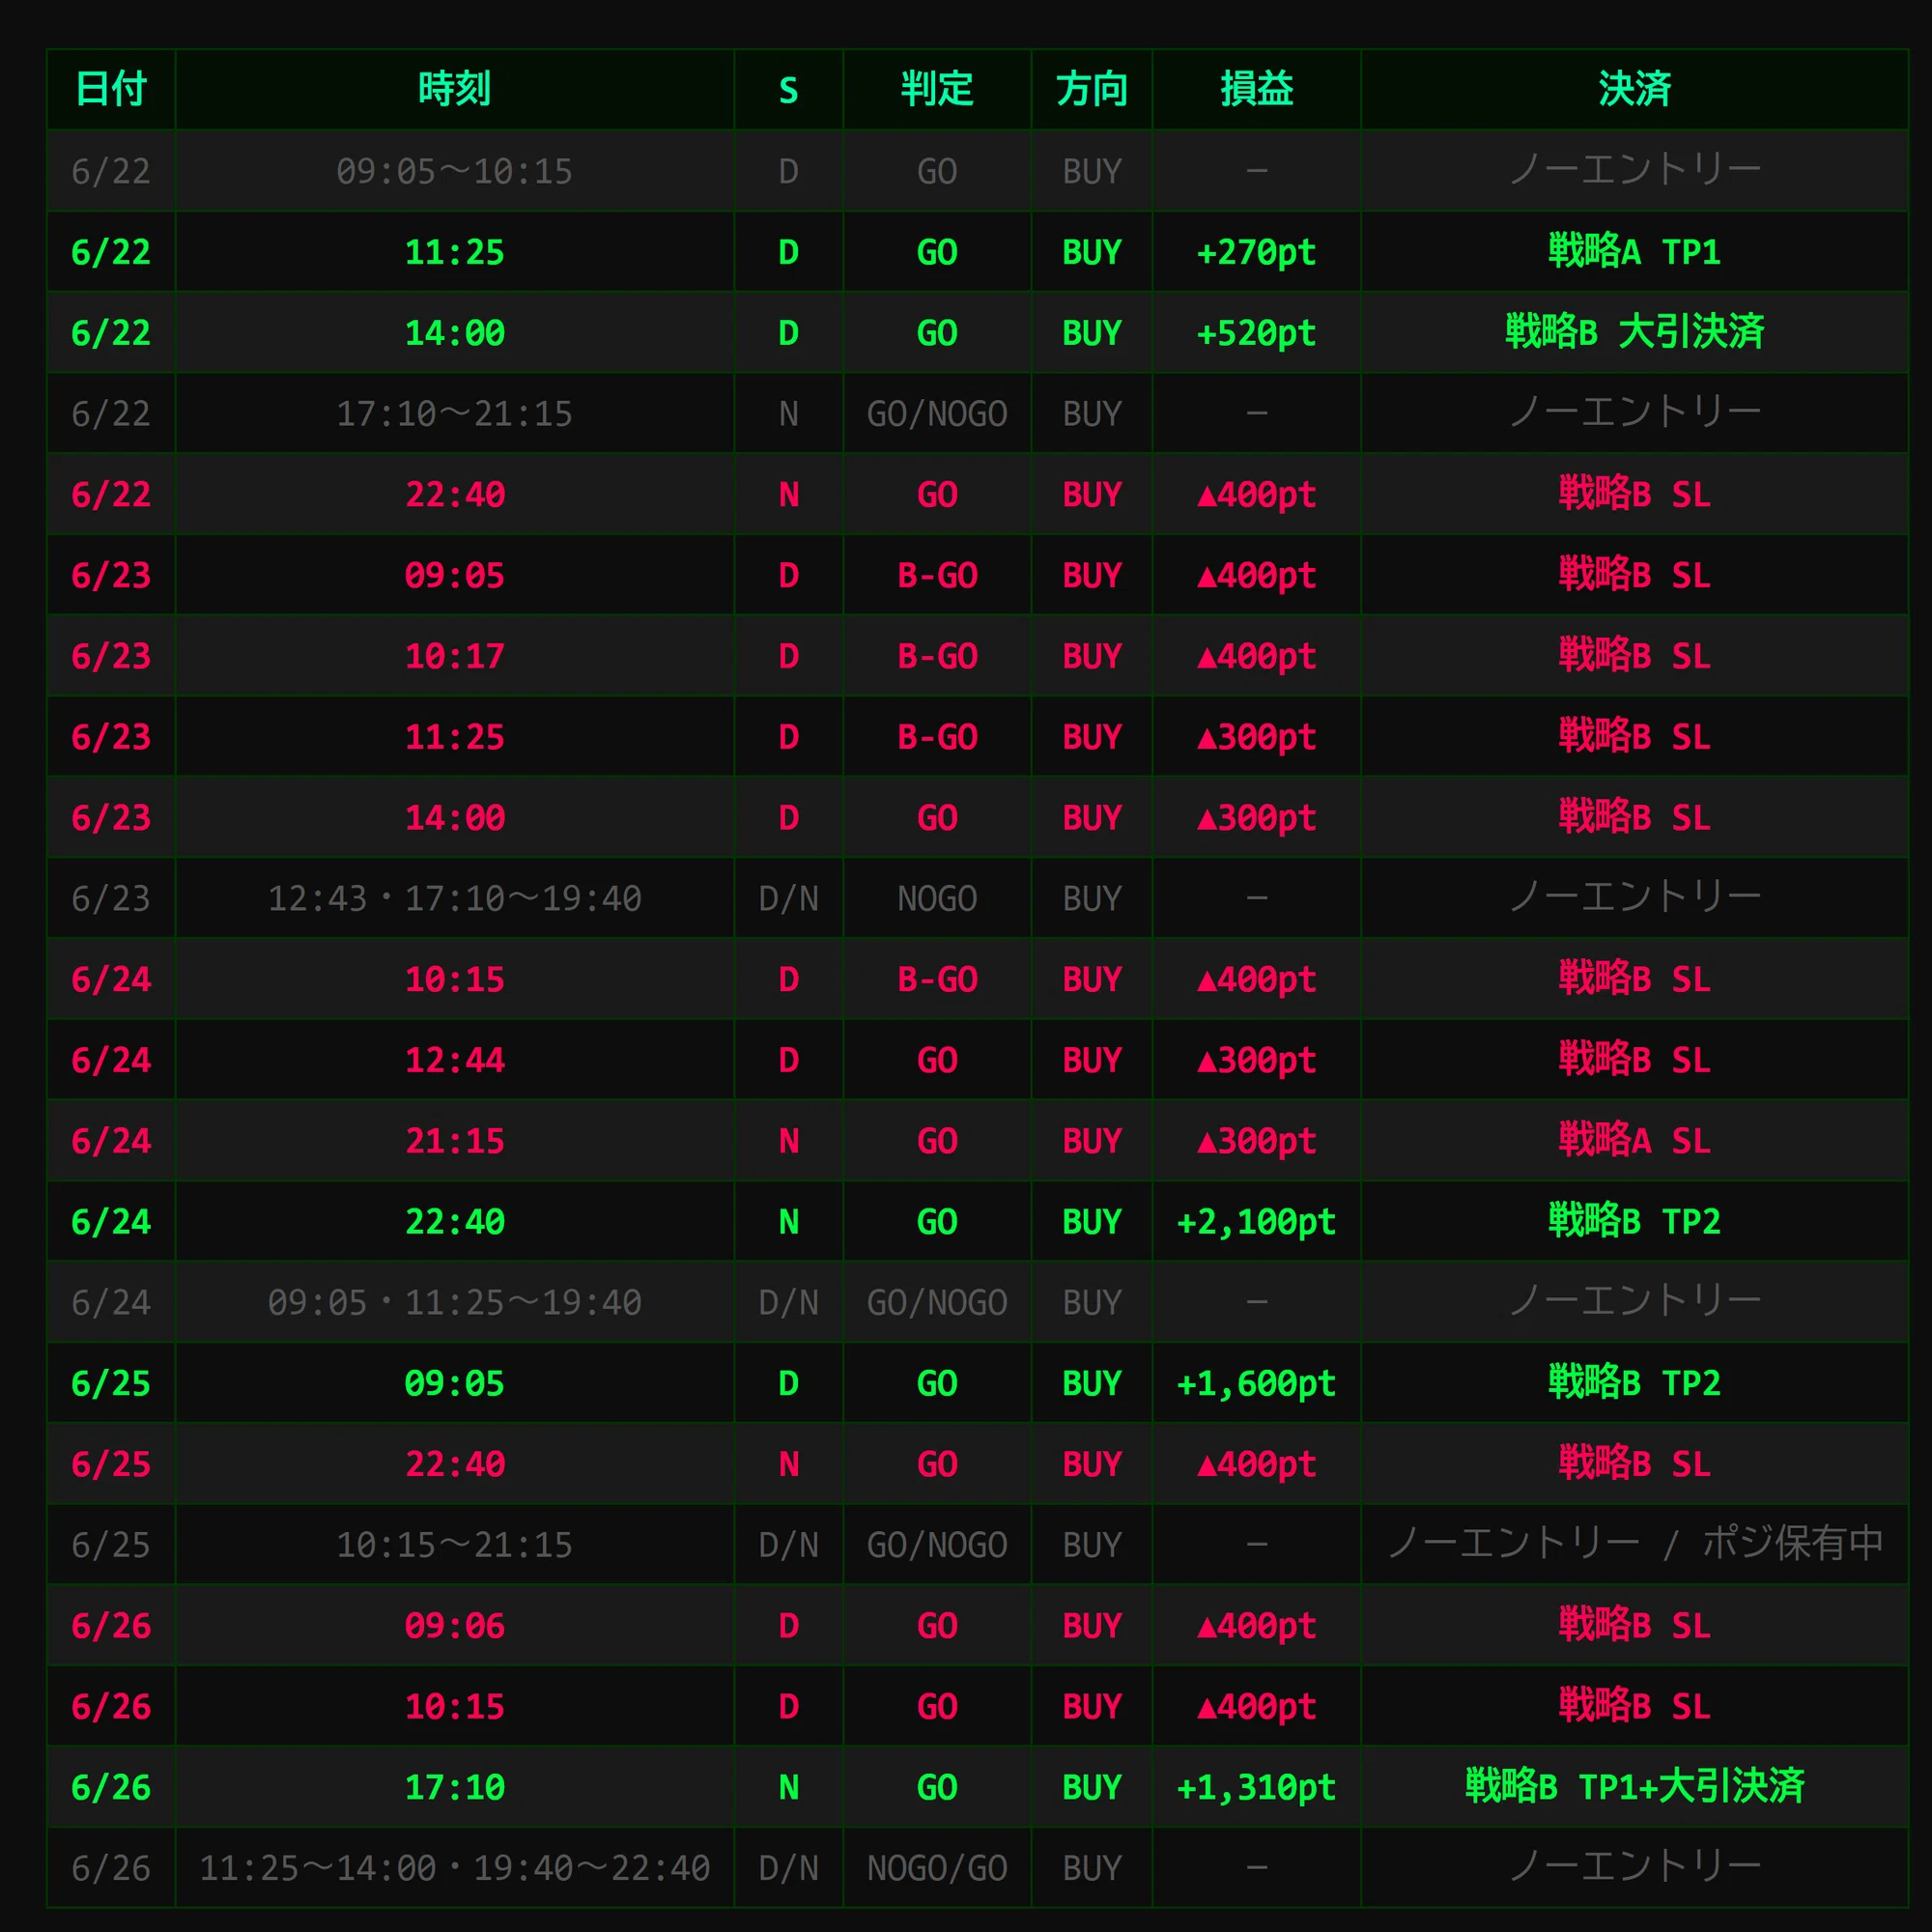Select the 6/22 11:25 time cell
Screen dimensions: 1932x1932
point(455,252)
